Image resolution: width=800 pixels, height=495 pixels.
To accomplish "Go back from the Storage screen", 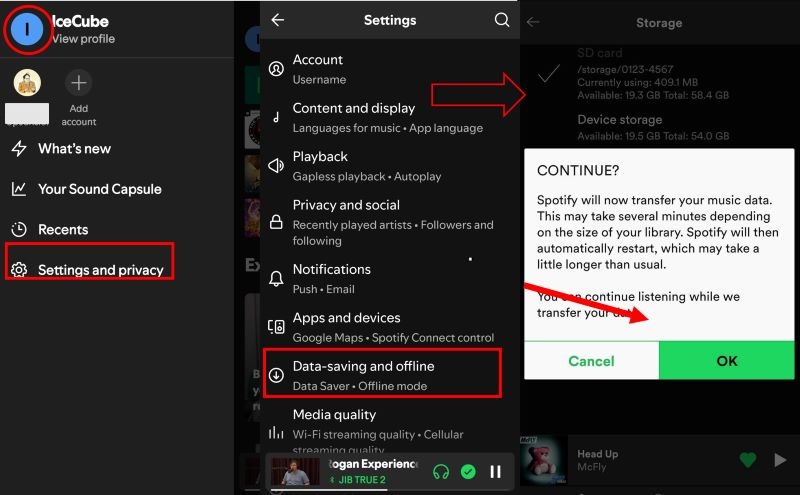I will 533,22.
